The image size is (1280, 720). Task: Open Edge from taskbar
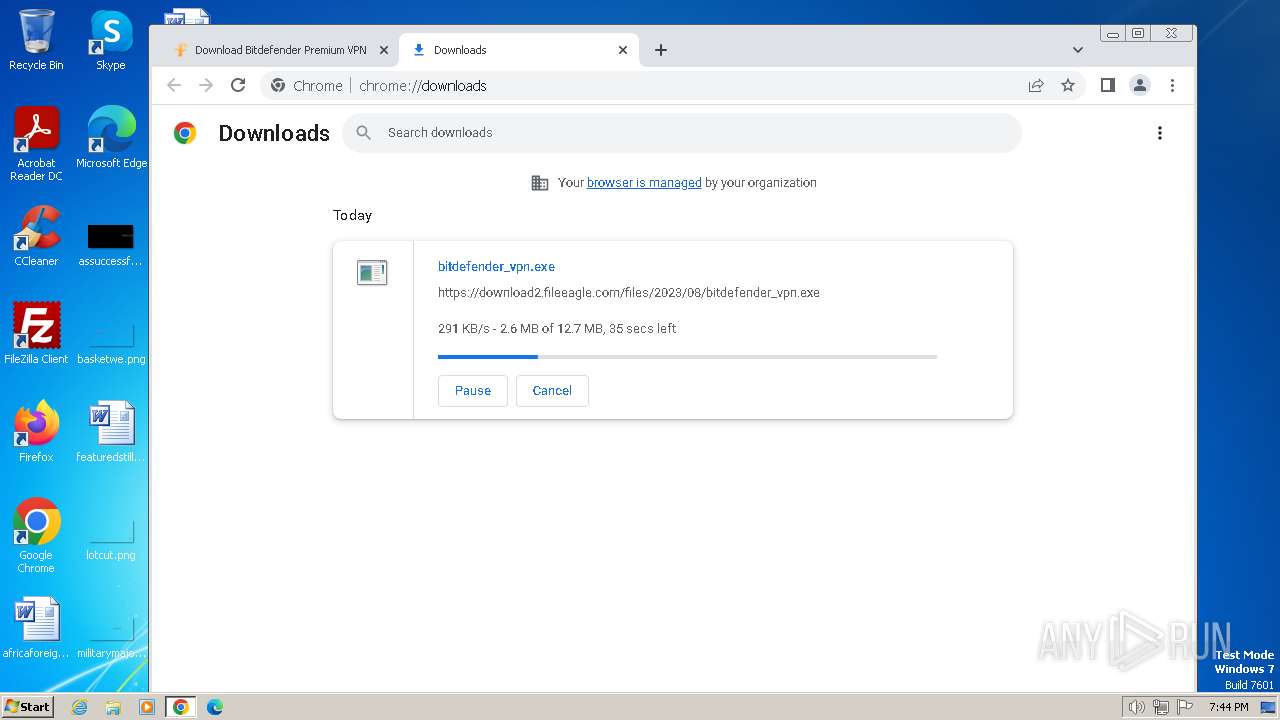tap(215, 707)
